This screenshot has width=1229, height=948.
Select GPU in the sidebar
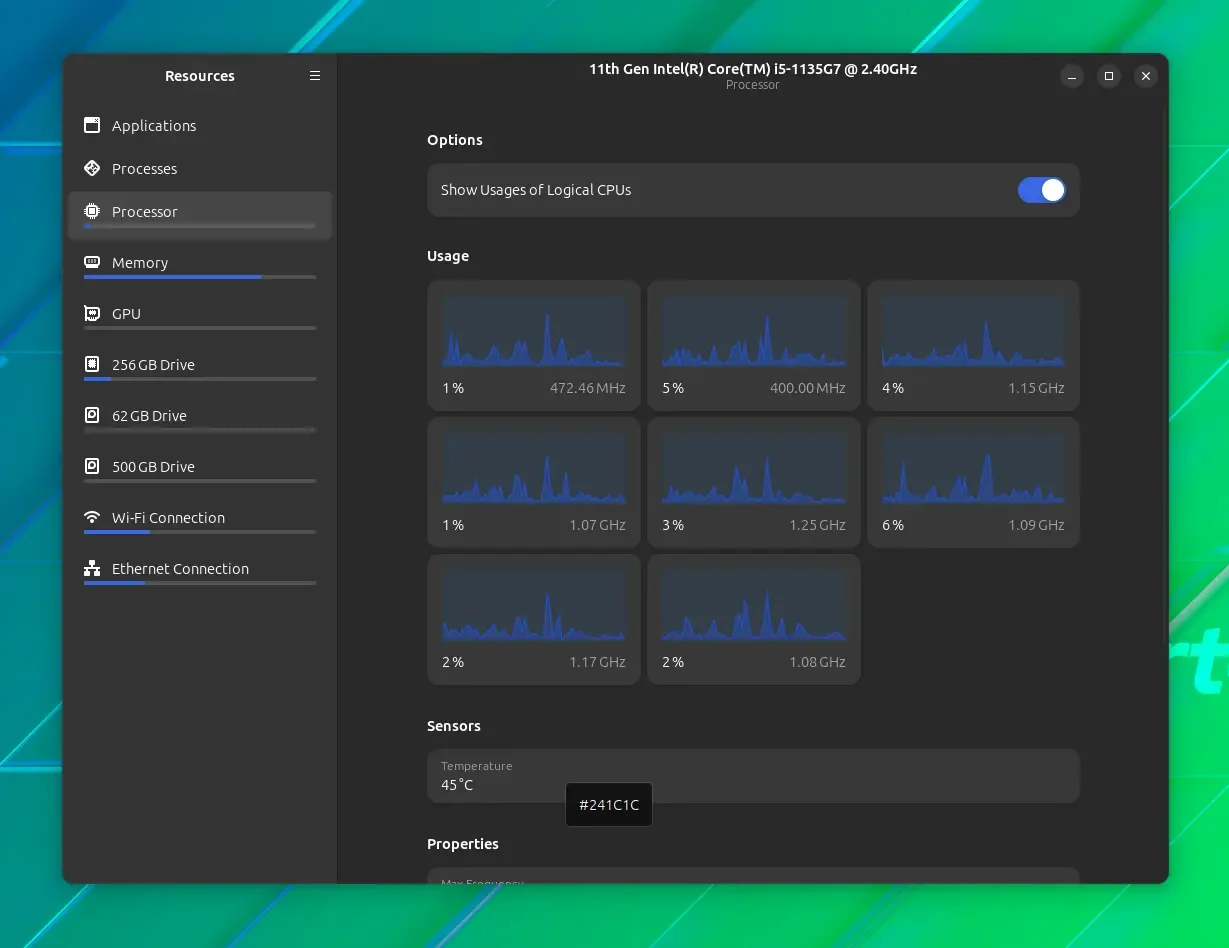tap(200, 317)
